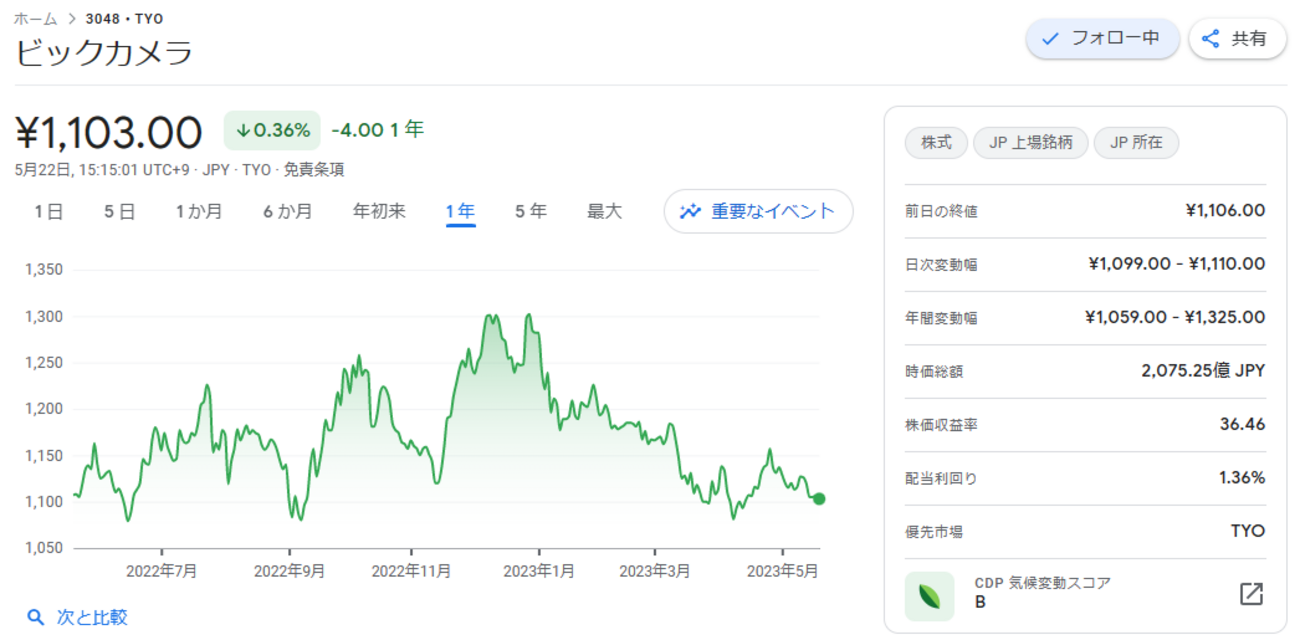Image resolution: width=1300 pixels, height=640 pixels.
Task: Click the CDP 気候変動スコア label
Action: coord(1043,583)
